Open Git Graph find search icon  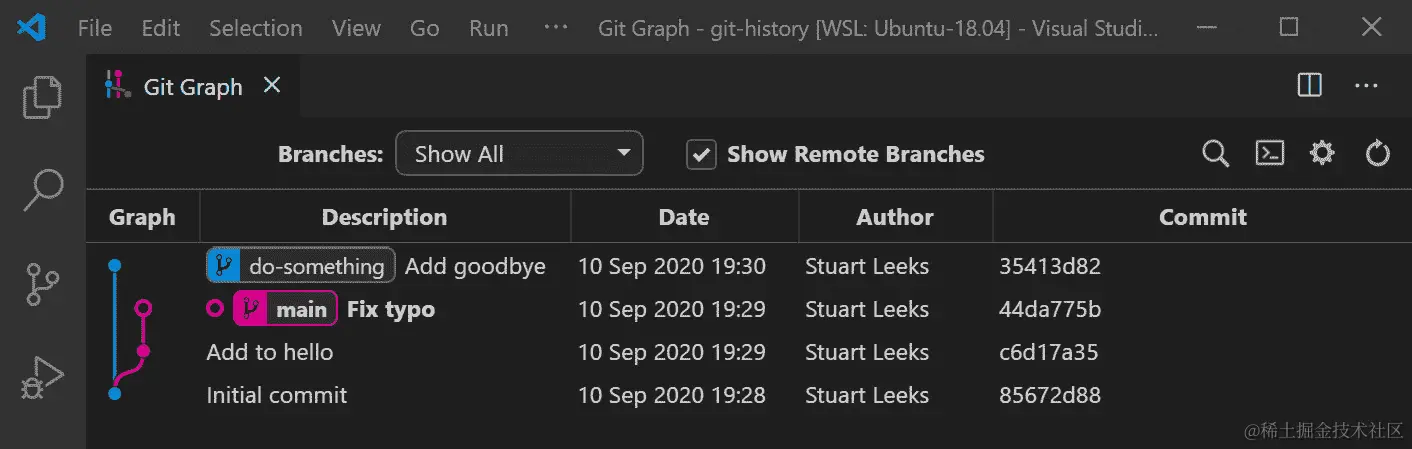(x=1215, y=154)
